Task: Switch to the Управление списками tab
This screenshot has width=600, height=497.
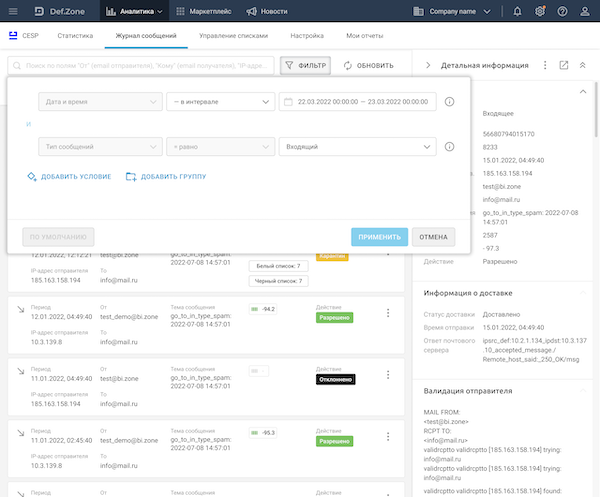Action: [x=233, y=36]
